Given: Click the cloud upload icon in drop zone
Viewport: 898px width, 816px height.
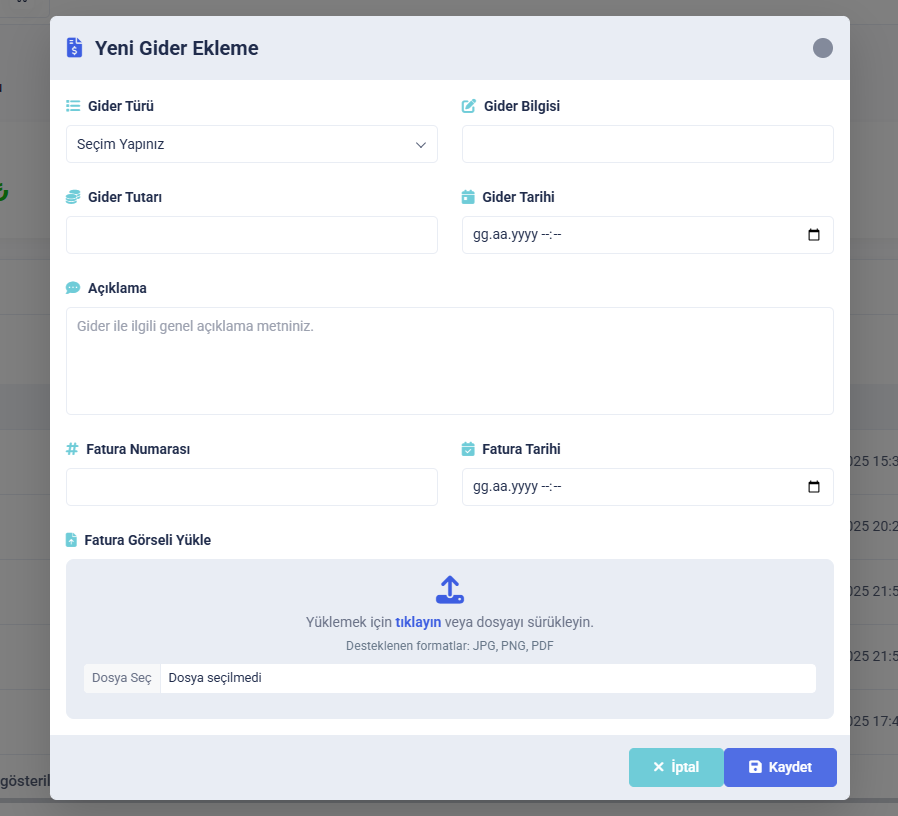Looking at the screenshot, I should [450, 590].
